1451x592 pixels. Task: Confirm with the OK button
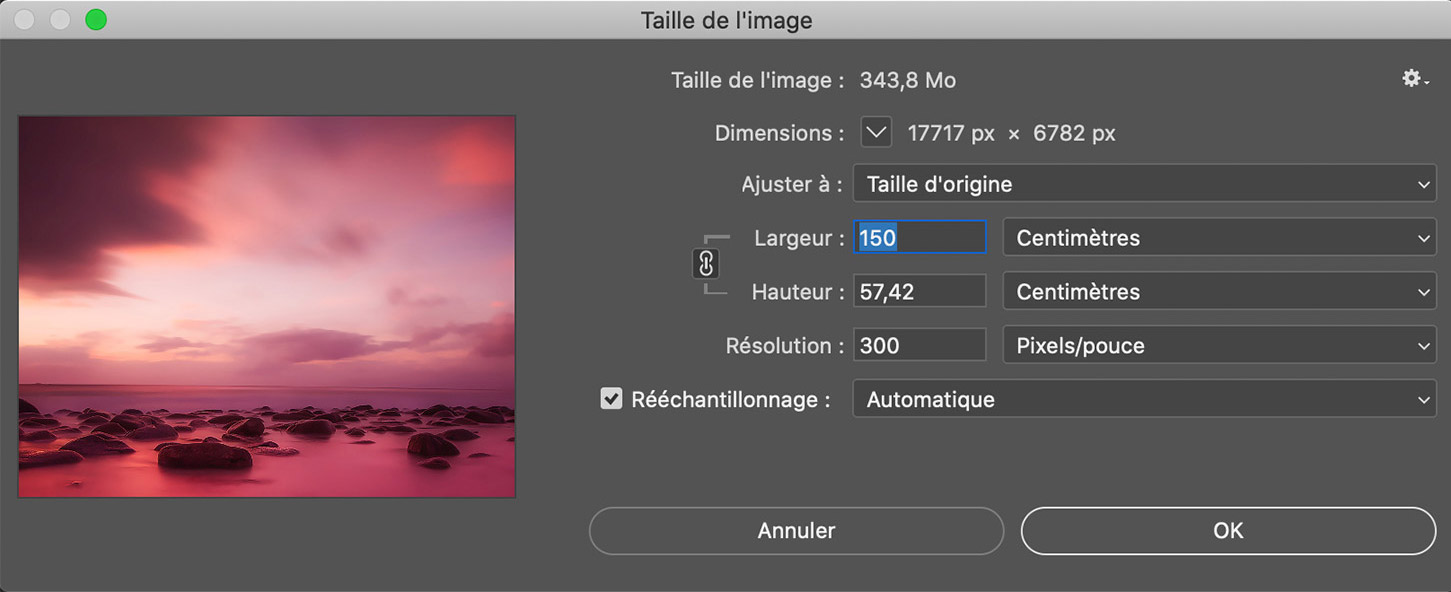coord(1227,531)
